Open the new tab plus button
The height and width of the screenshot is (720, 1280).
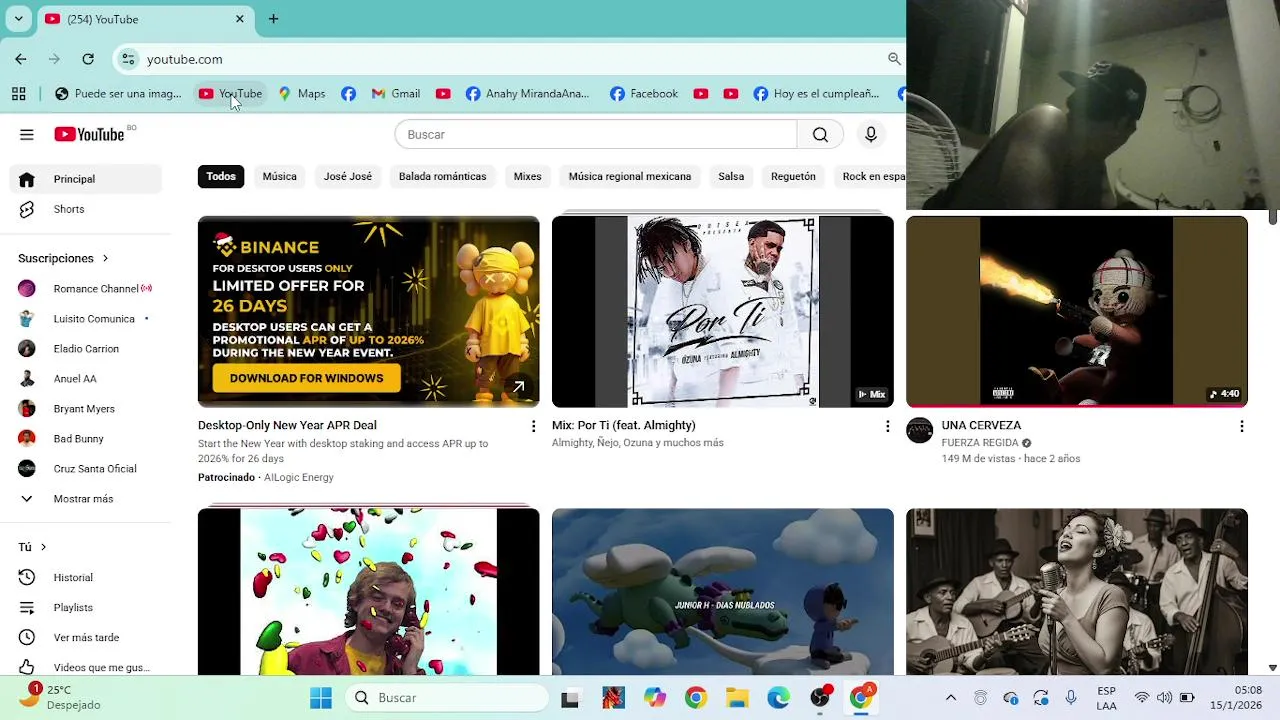click(273, 19)
